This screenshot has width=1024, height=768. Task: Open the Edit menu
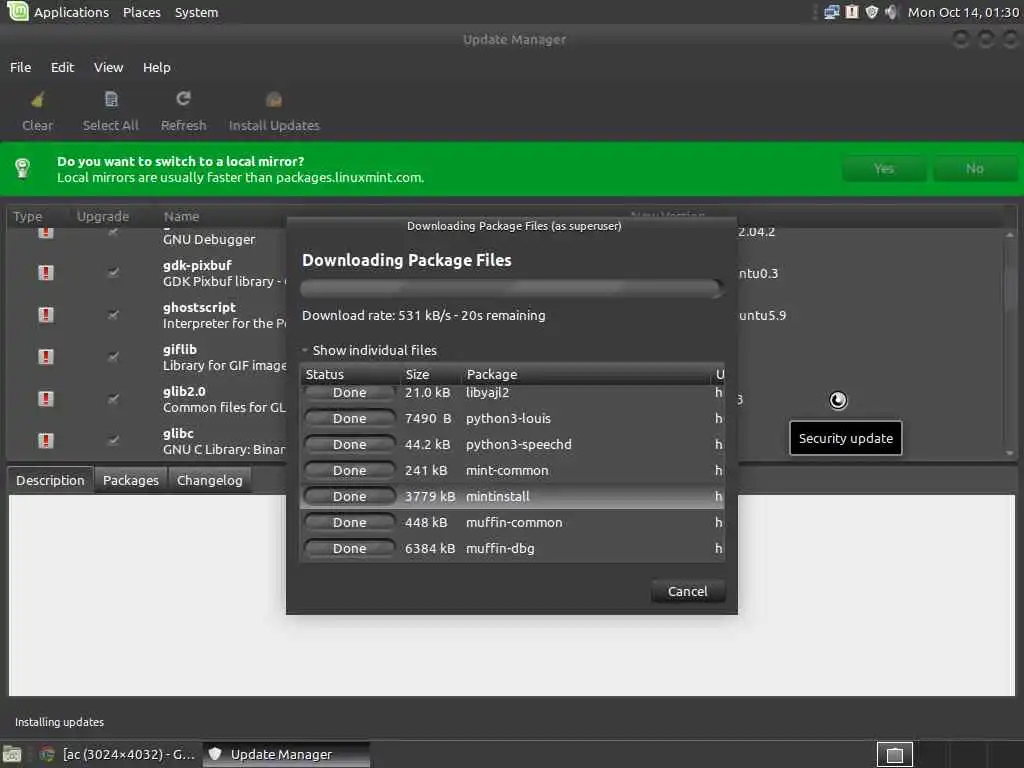[x=62, y=67]
